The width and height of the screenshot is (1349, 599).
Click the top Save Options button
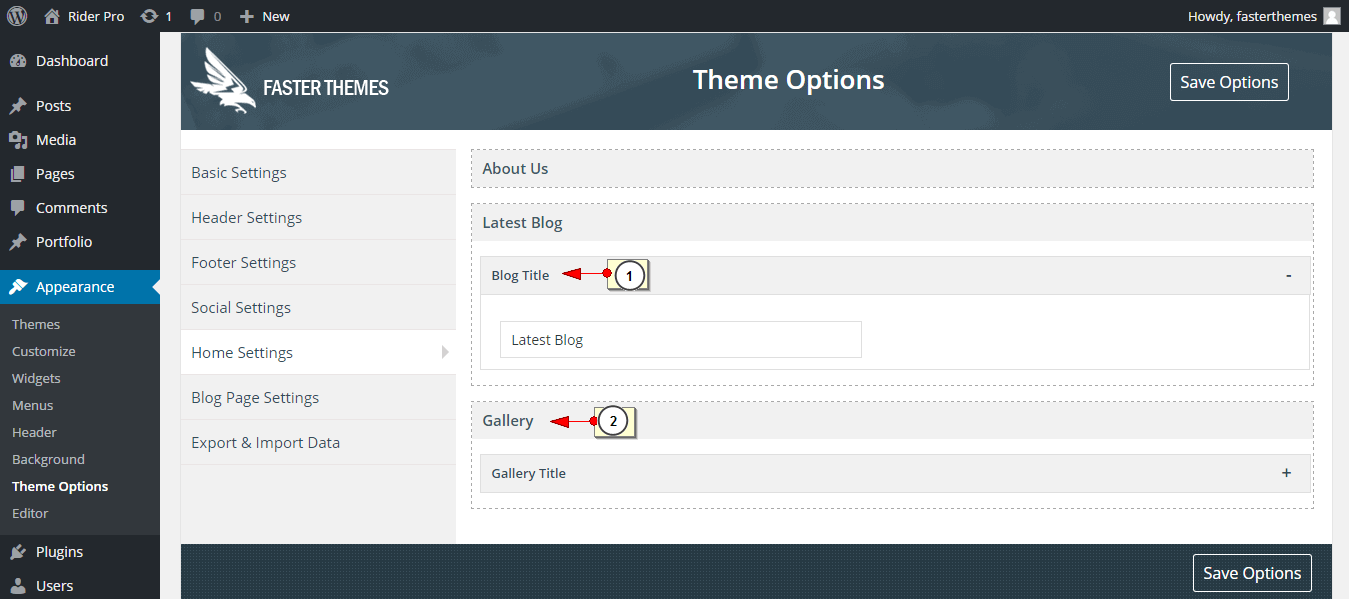1229,82
